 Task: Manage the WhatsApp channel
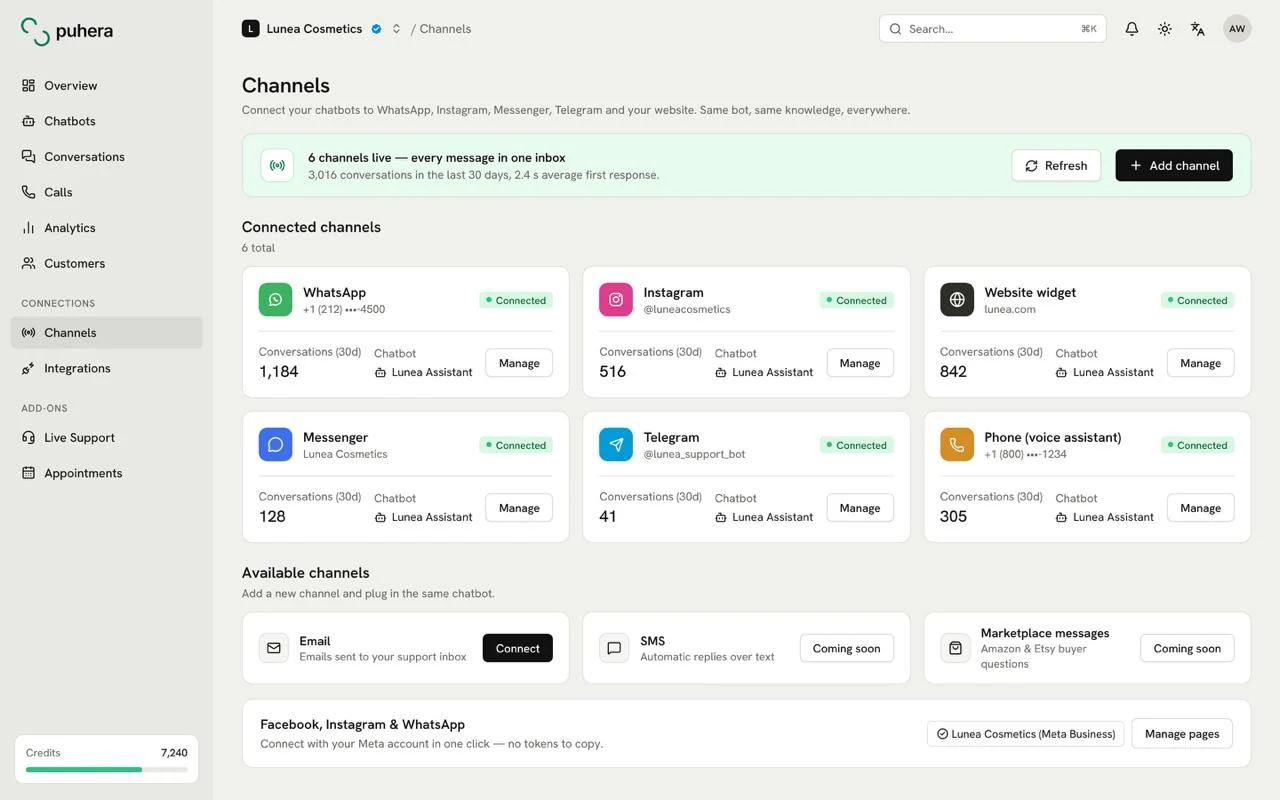tap(519, 363)
